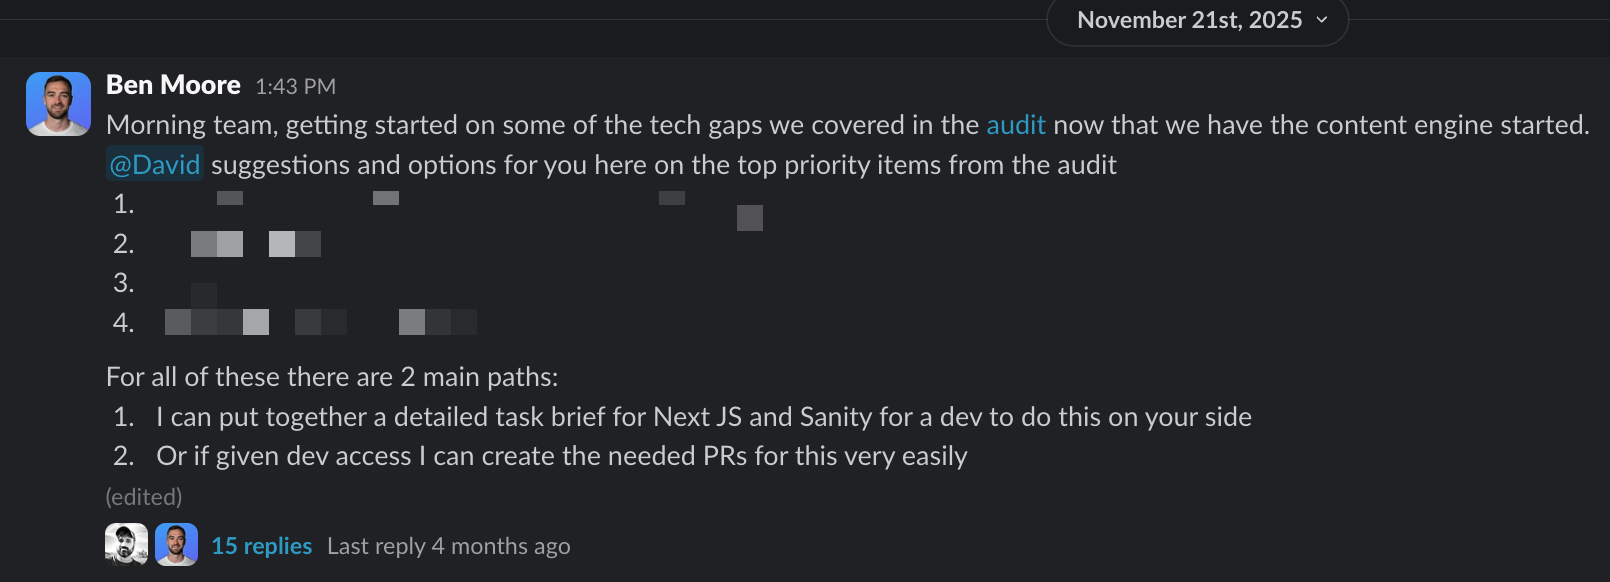The width and height of the screenshot is (1610, 582).
Task: Click the (edited) label
Action: [x=142, y=496]
